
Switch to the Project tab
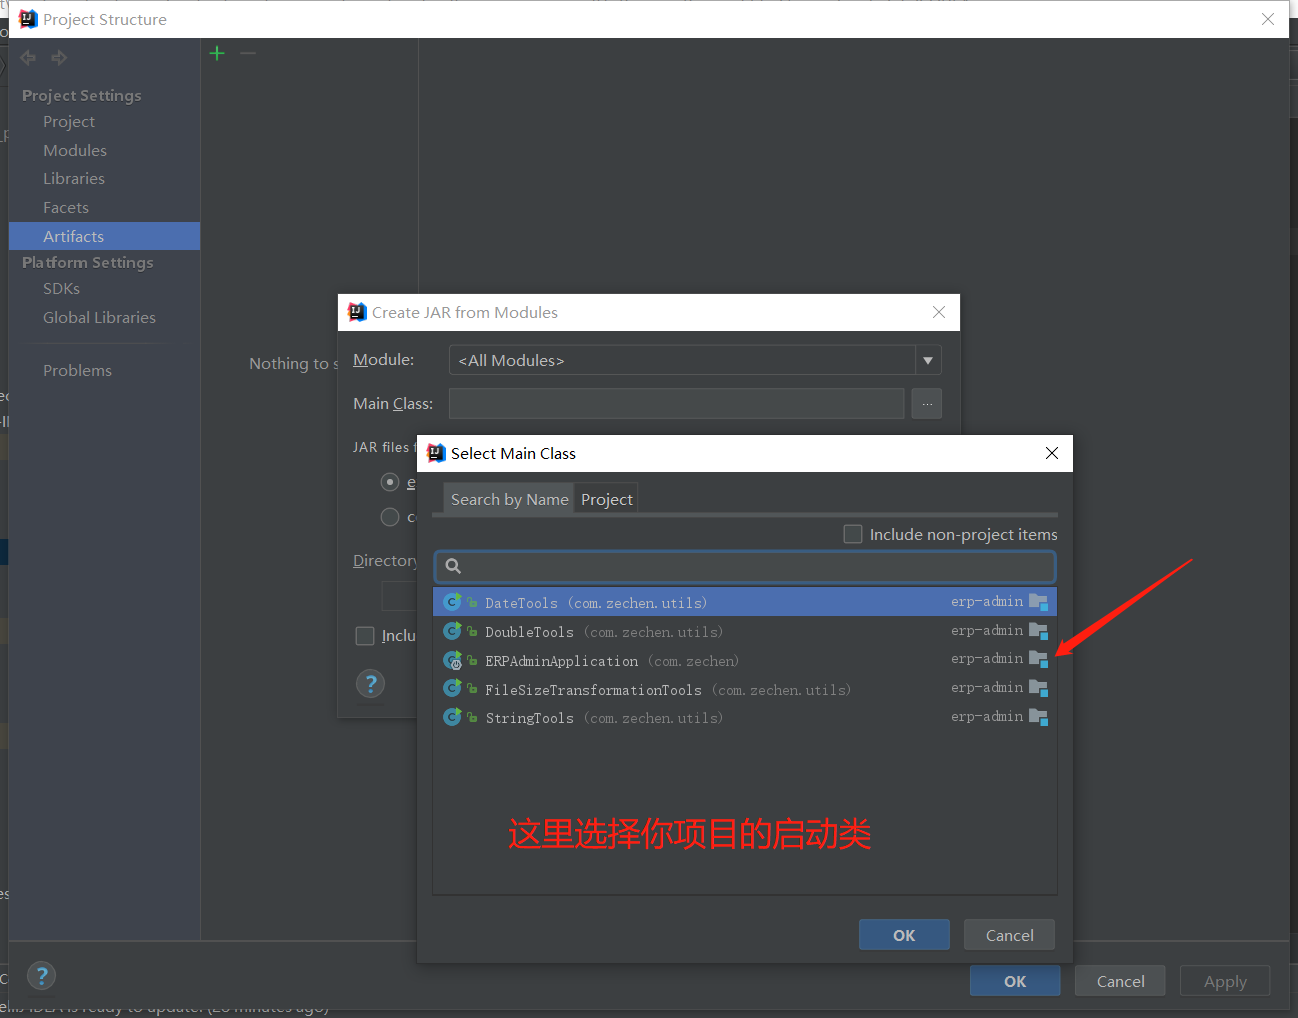coord(605,498)
